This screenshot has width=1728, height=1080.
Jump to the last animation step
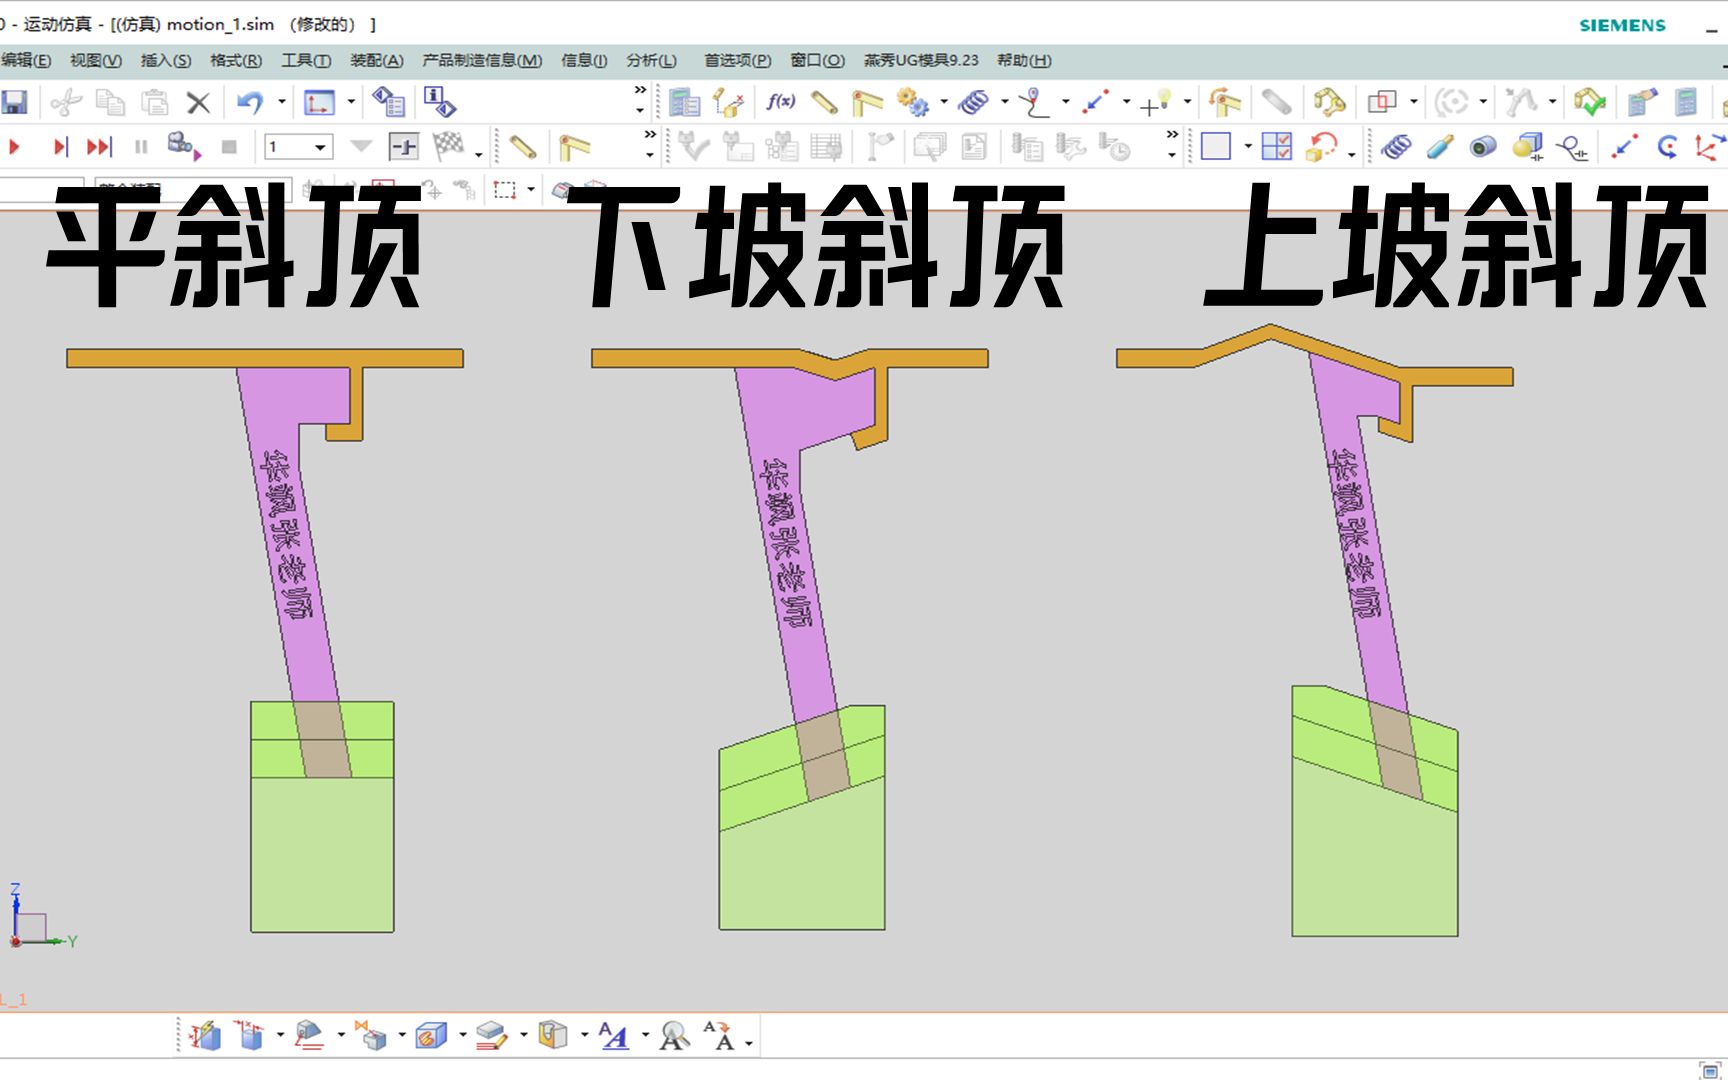coord(99,147)
